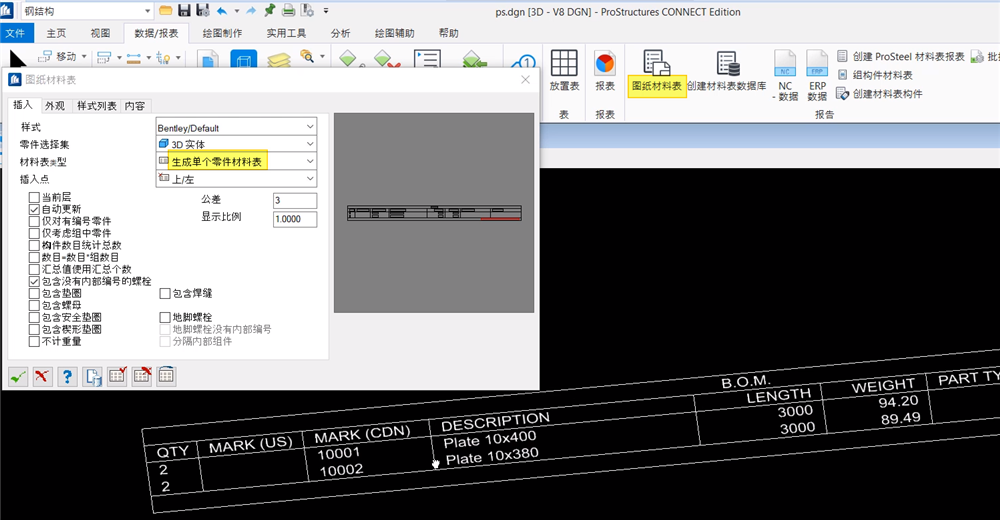The image size is (1000, 520).
Task: Click the ProStructures application logo icon
Action: pyautogui.click(x=7, y=11)
